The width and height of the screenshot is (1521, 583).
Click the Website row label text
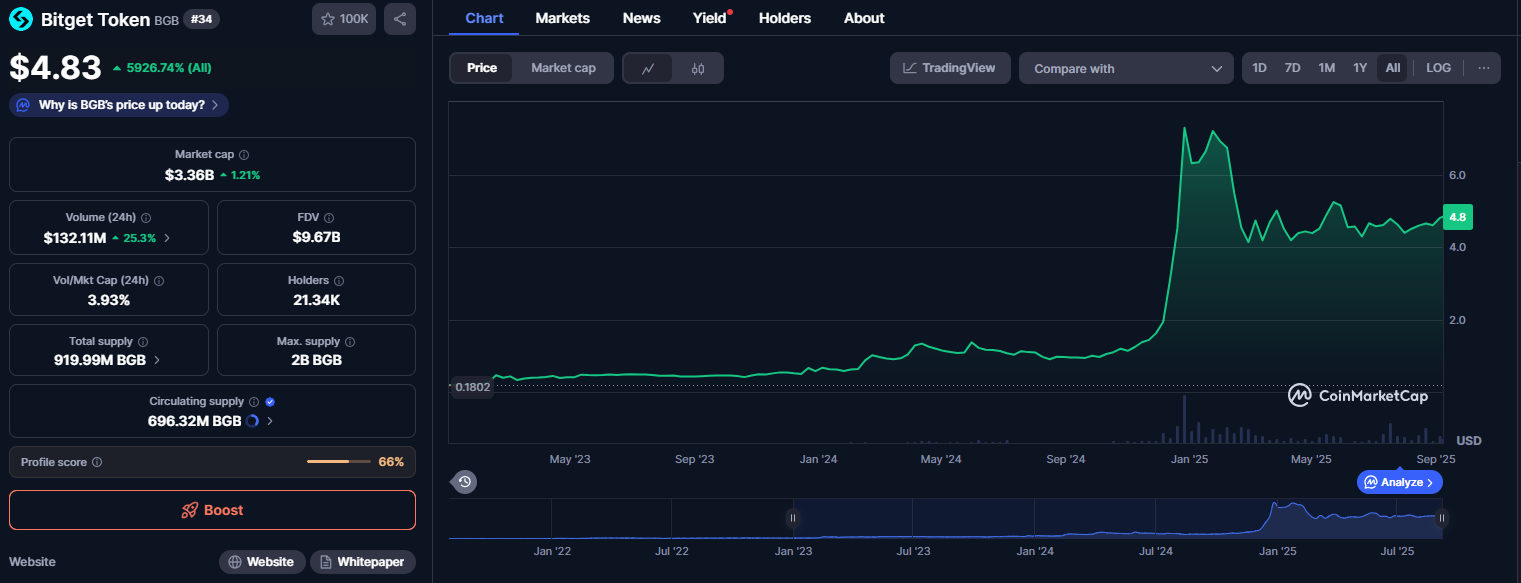click(x=32, y=562)
